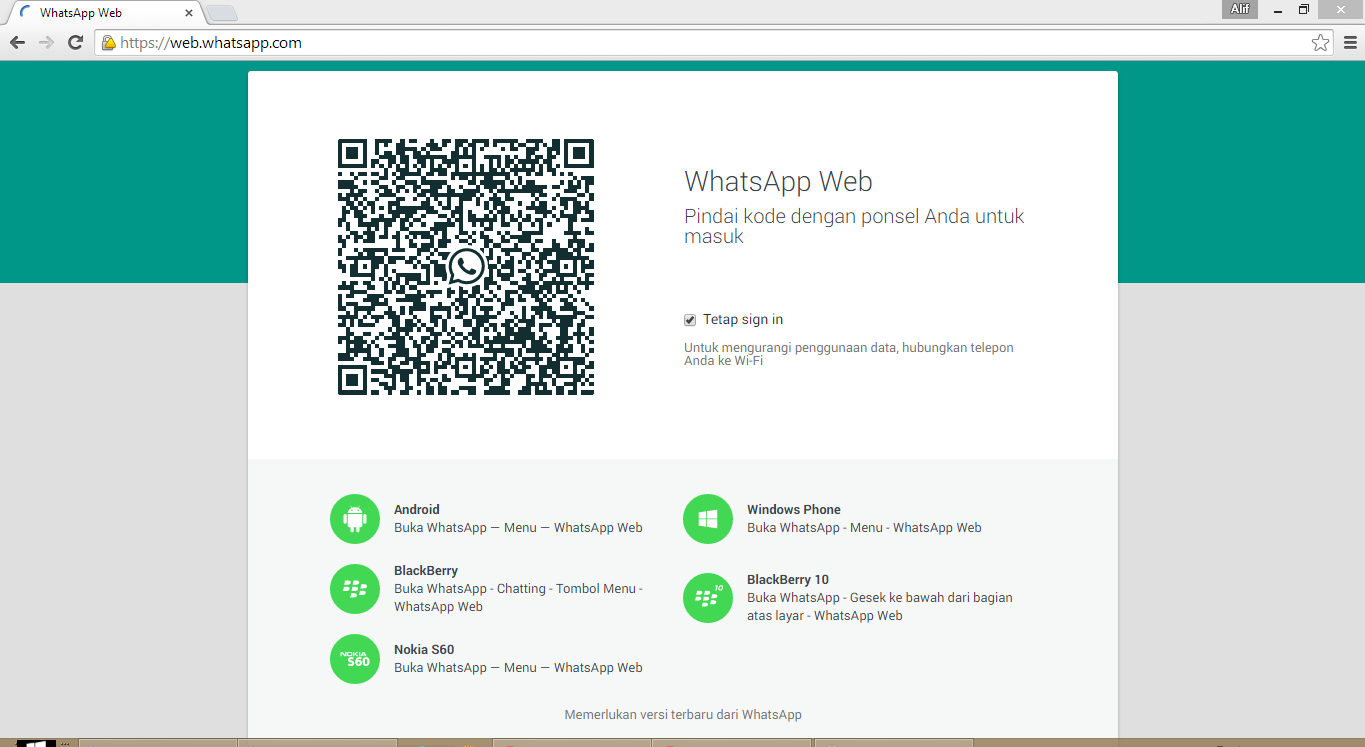Close the WhatsApp Web tab
Image resolution: width=1365 pixels, height=747 pixels.
point(188,13)
